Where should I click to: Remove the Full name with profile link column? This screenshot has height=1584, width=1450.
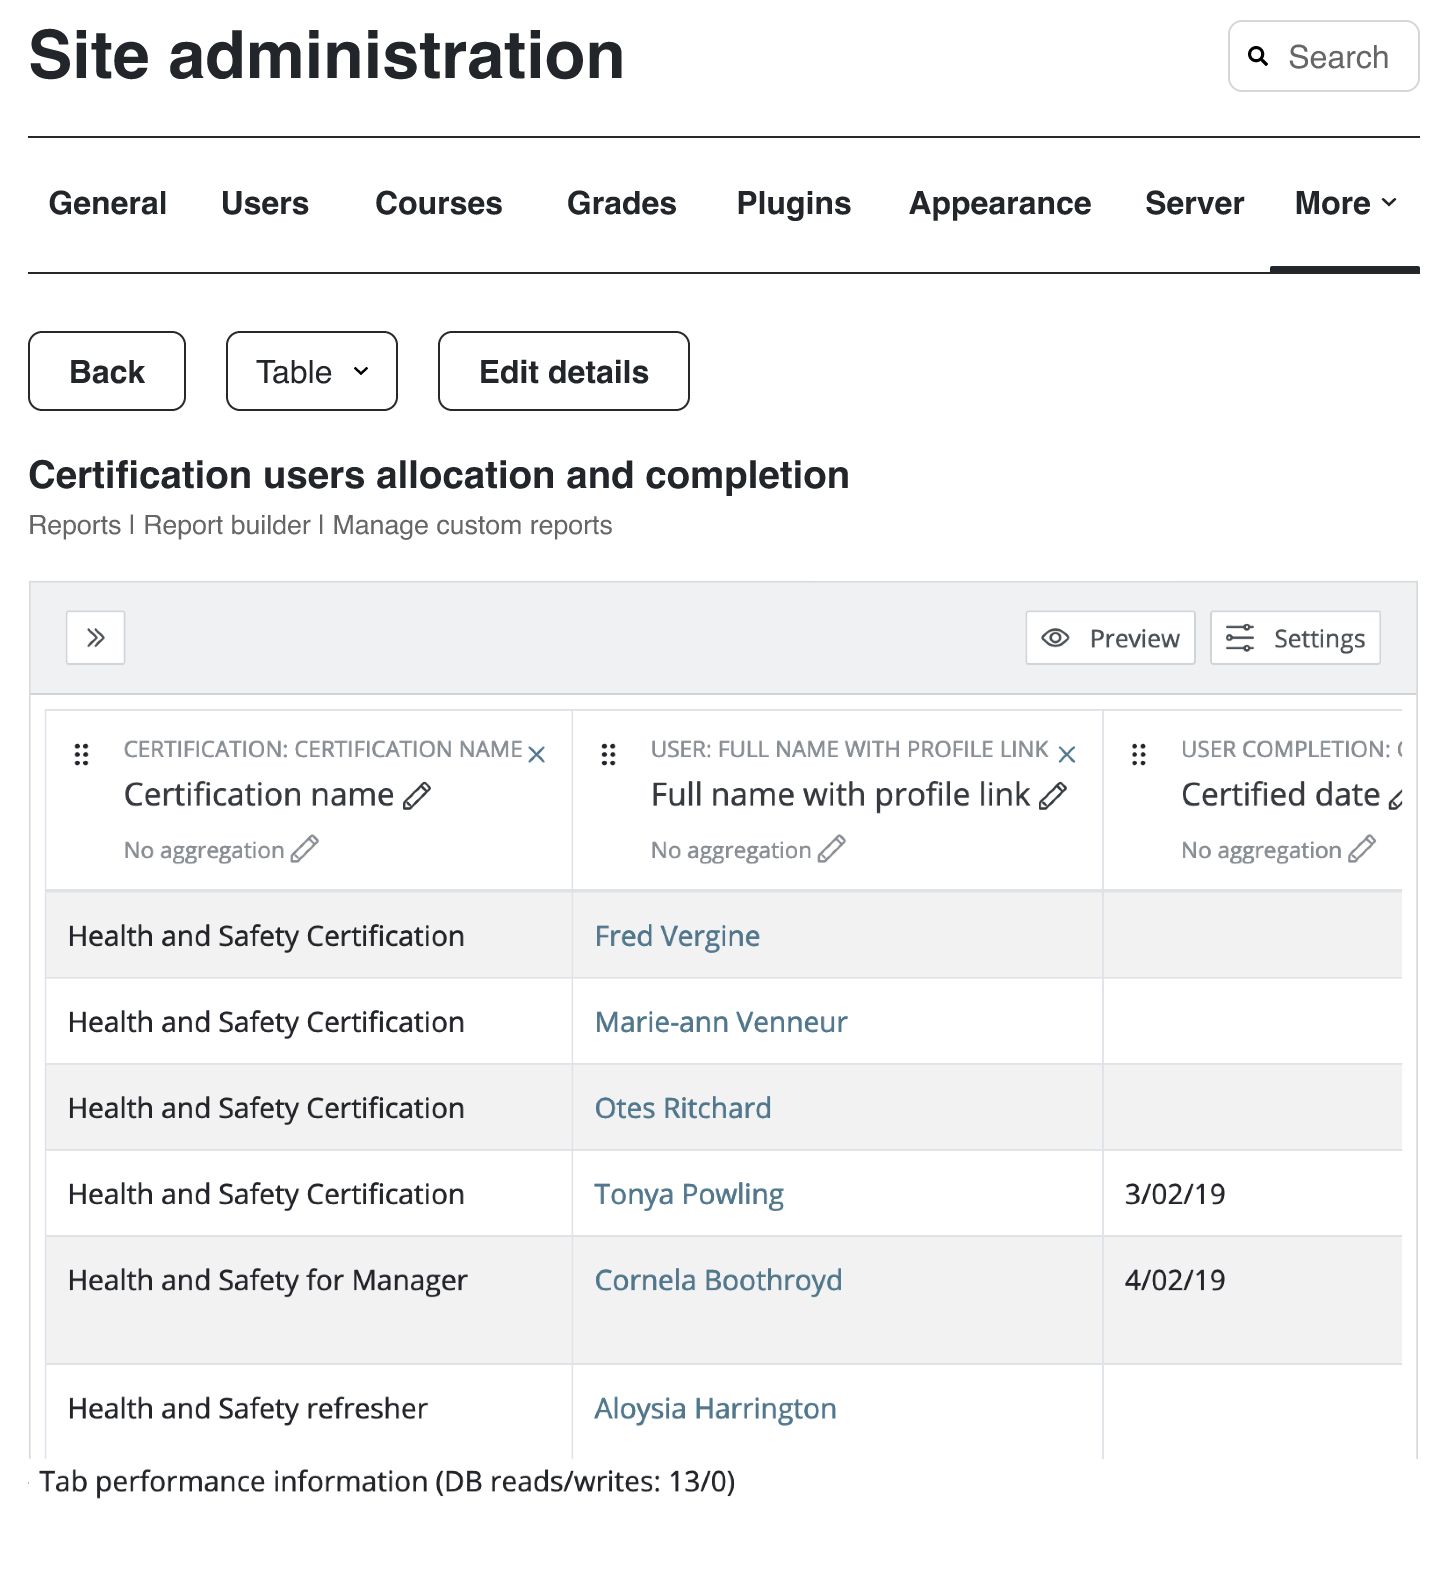tap(1067, 754)
